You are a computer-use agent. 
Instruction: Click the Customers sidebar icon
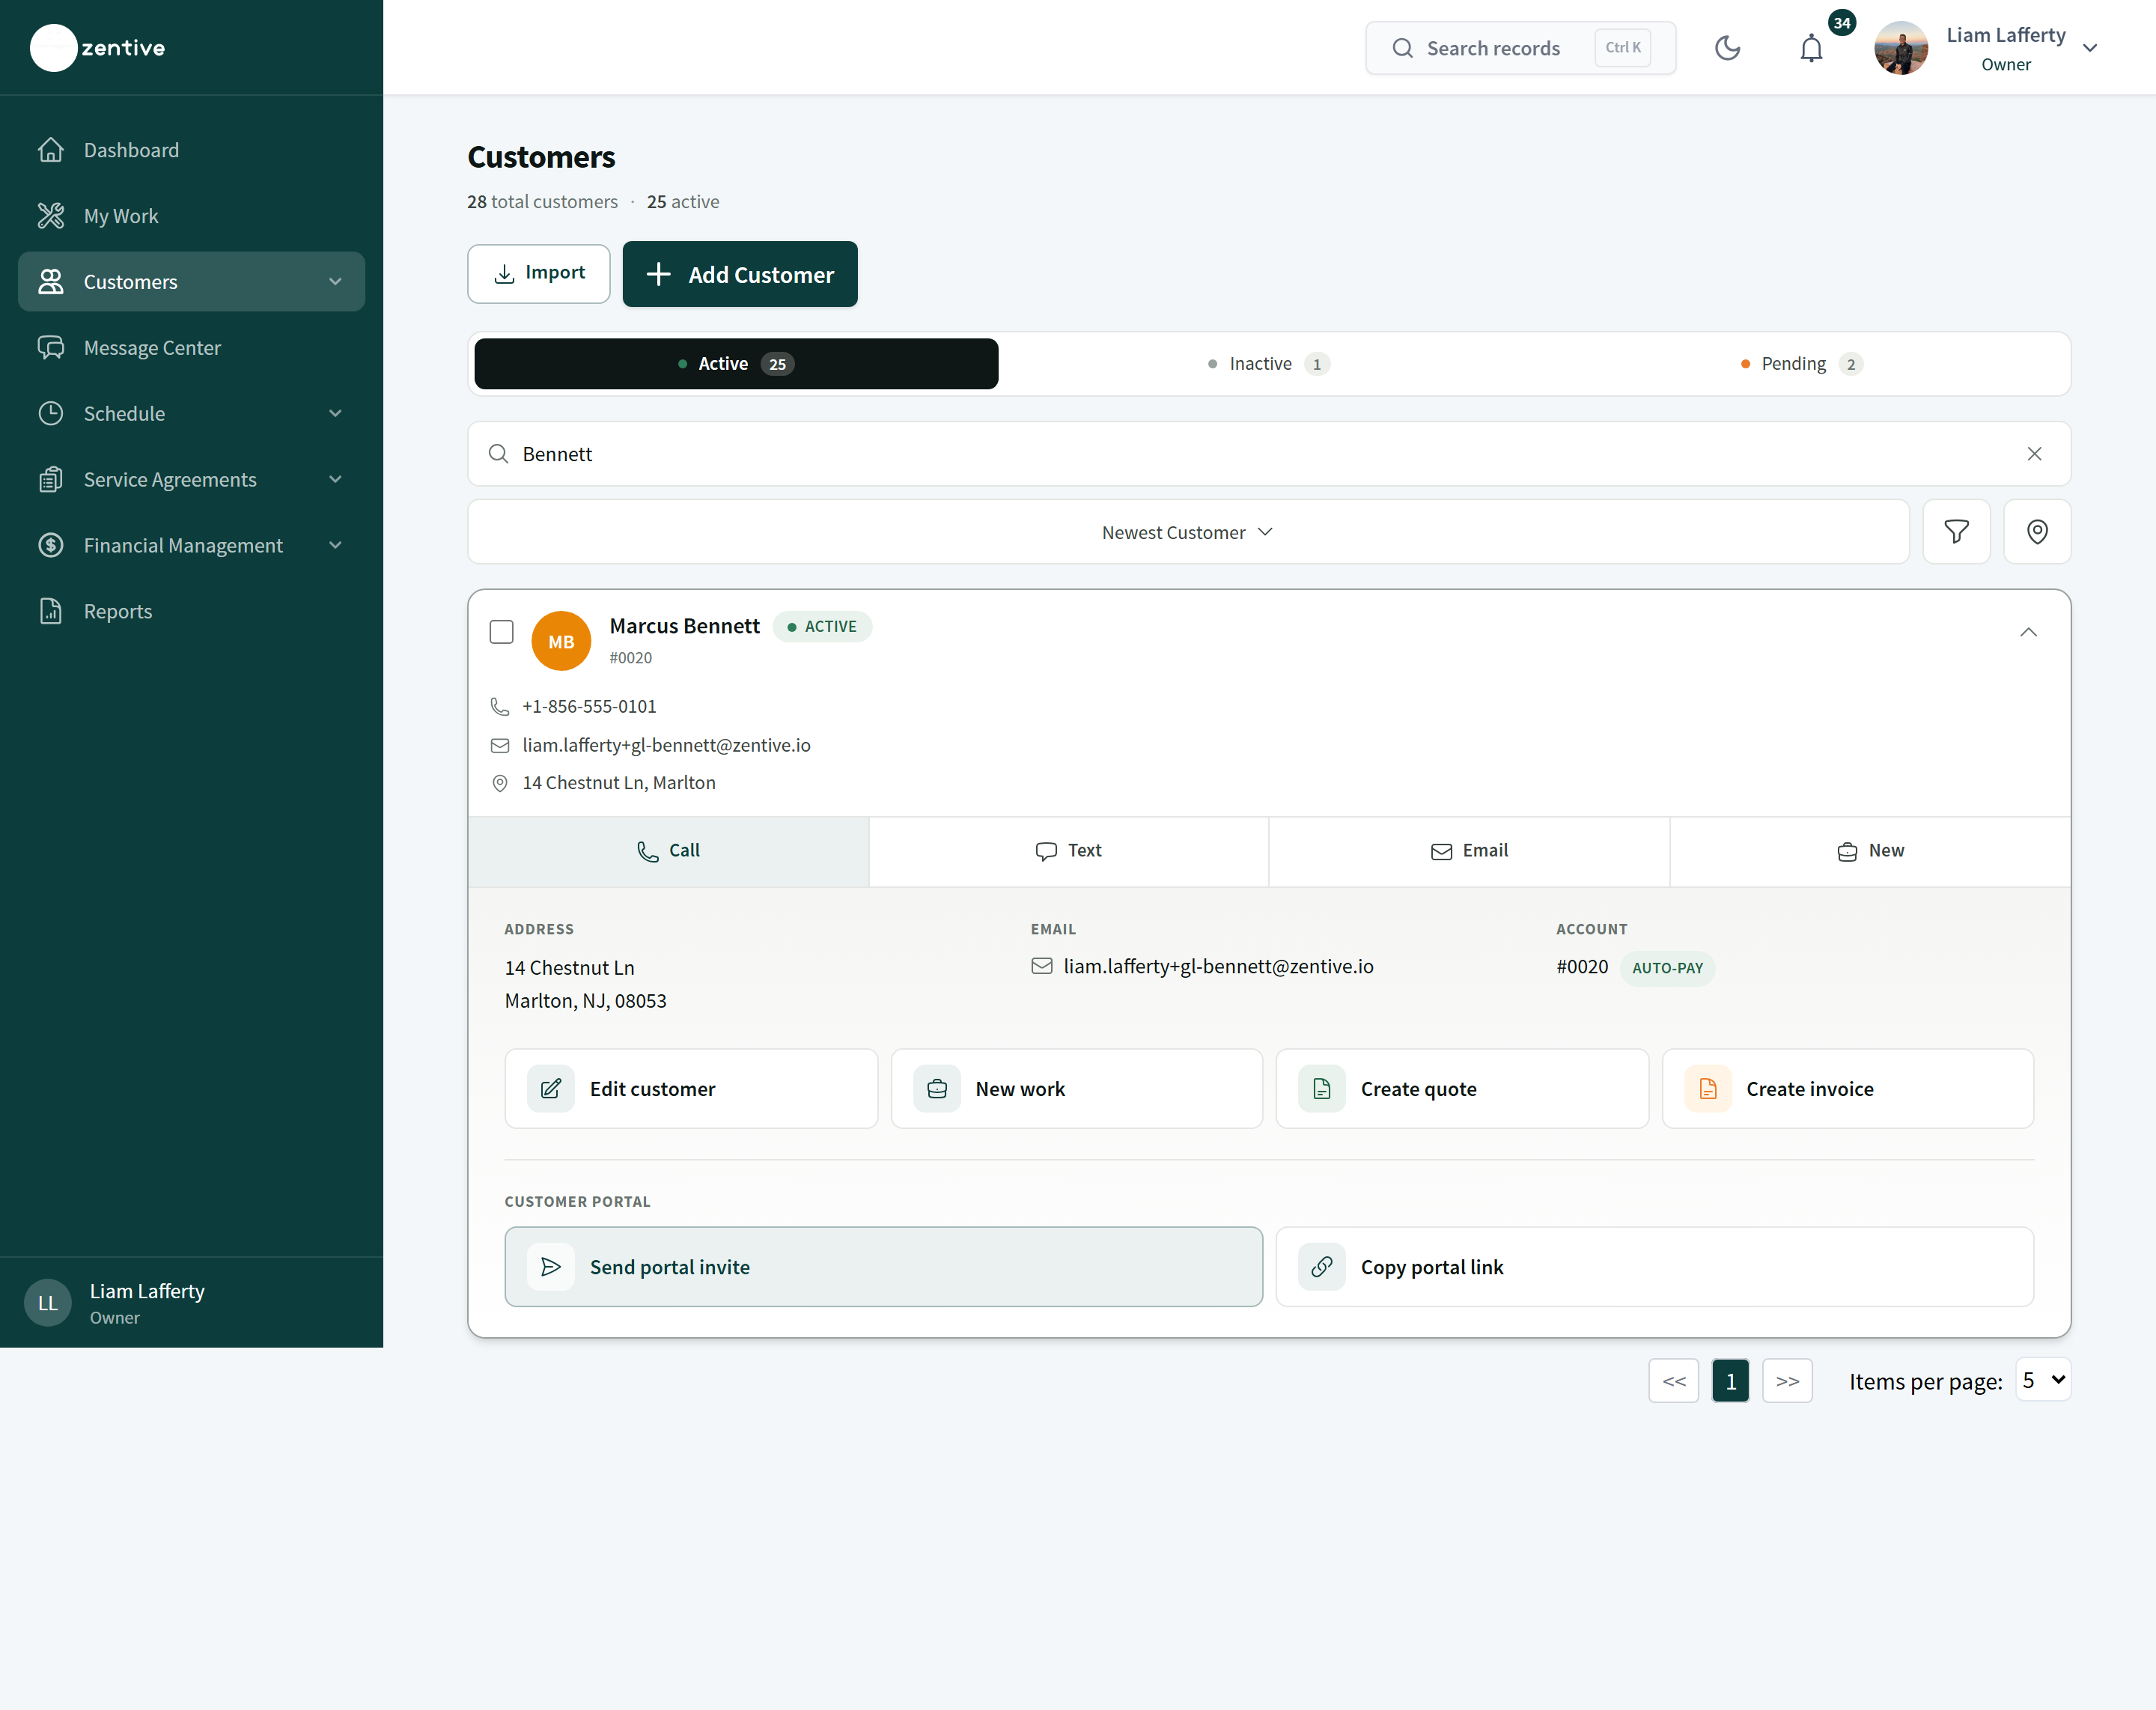point(51,282)
